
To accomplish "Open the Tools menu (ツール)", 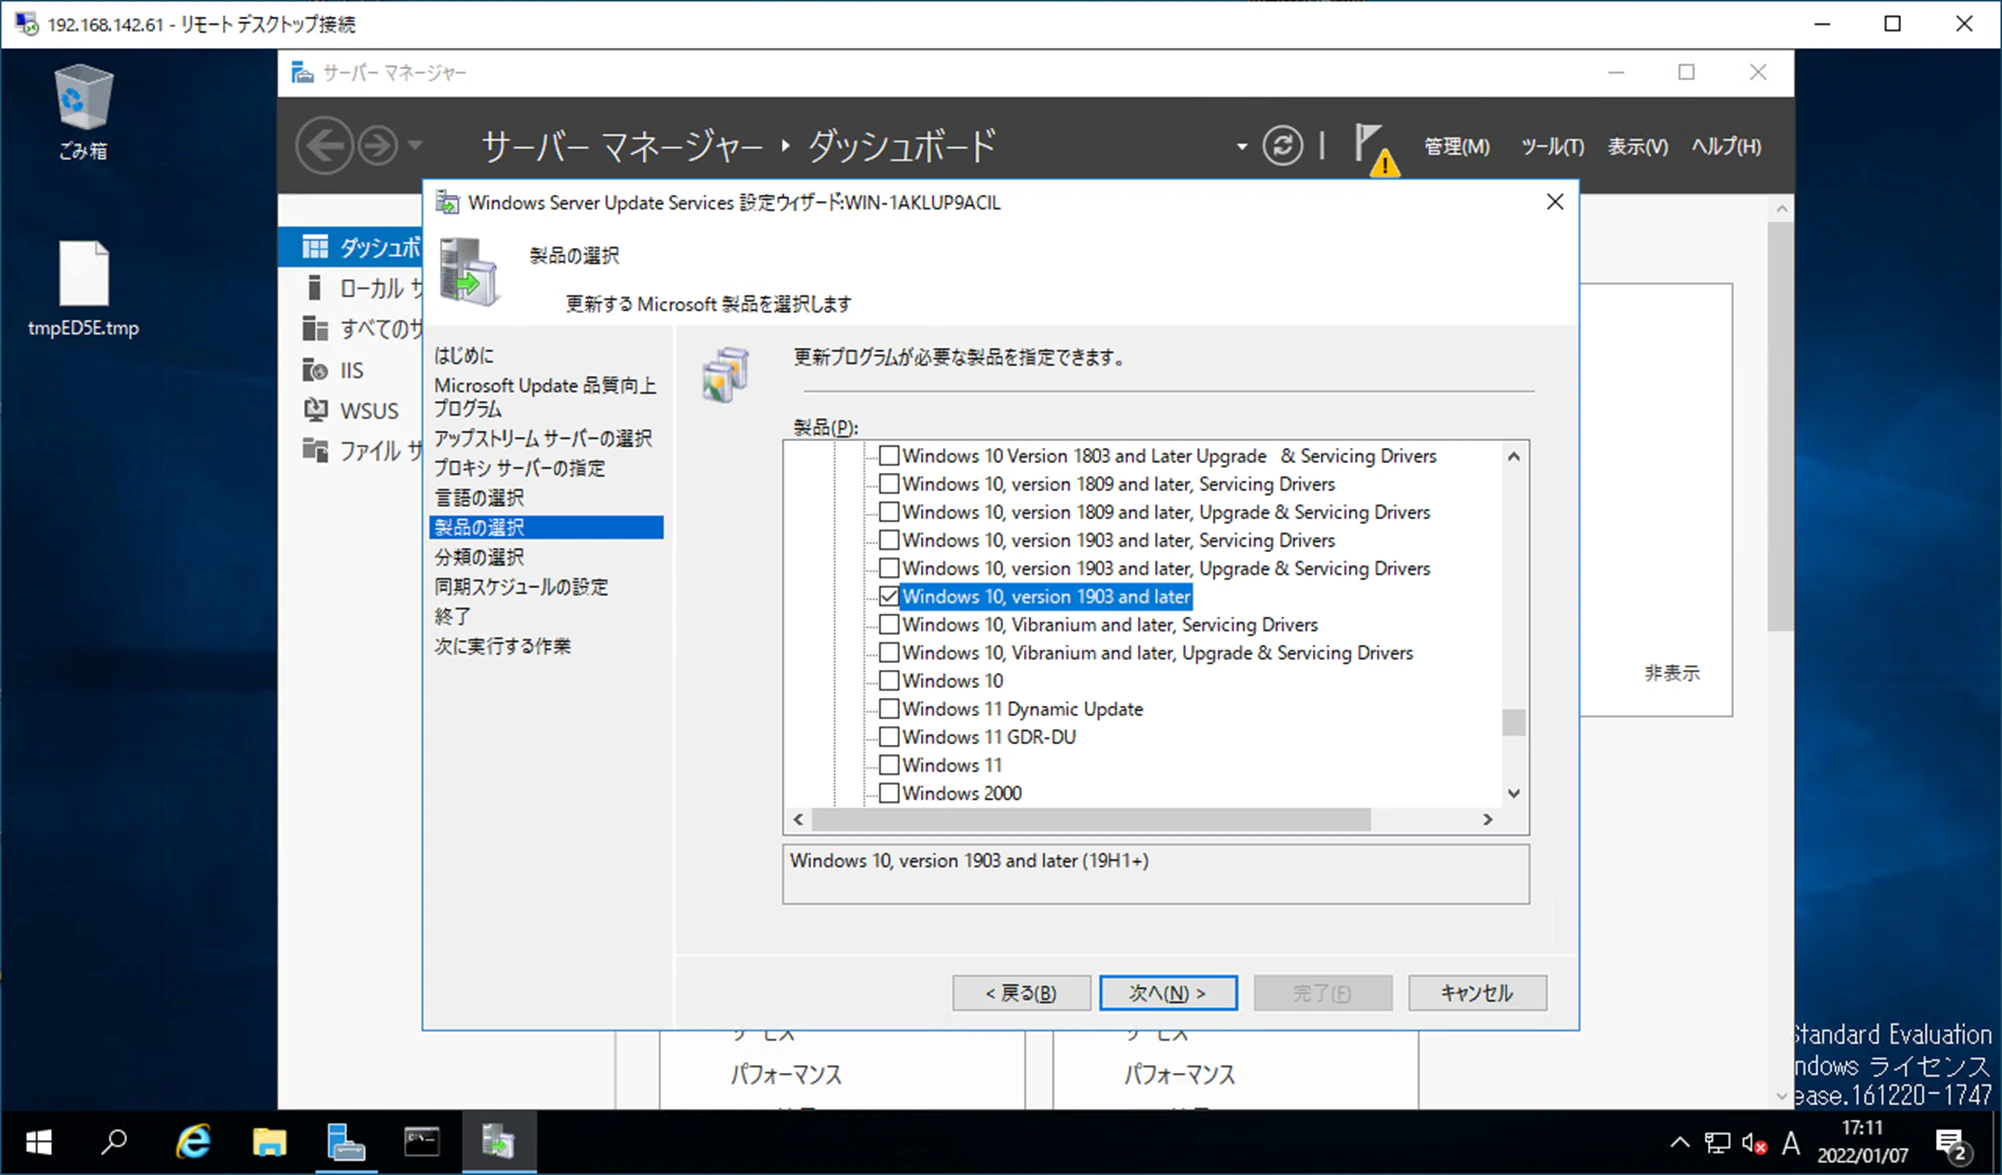I will (1551, 146).
